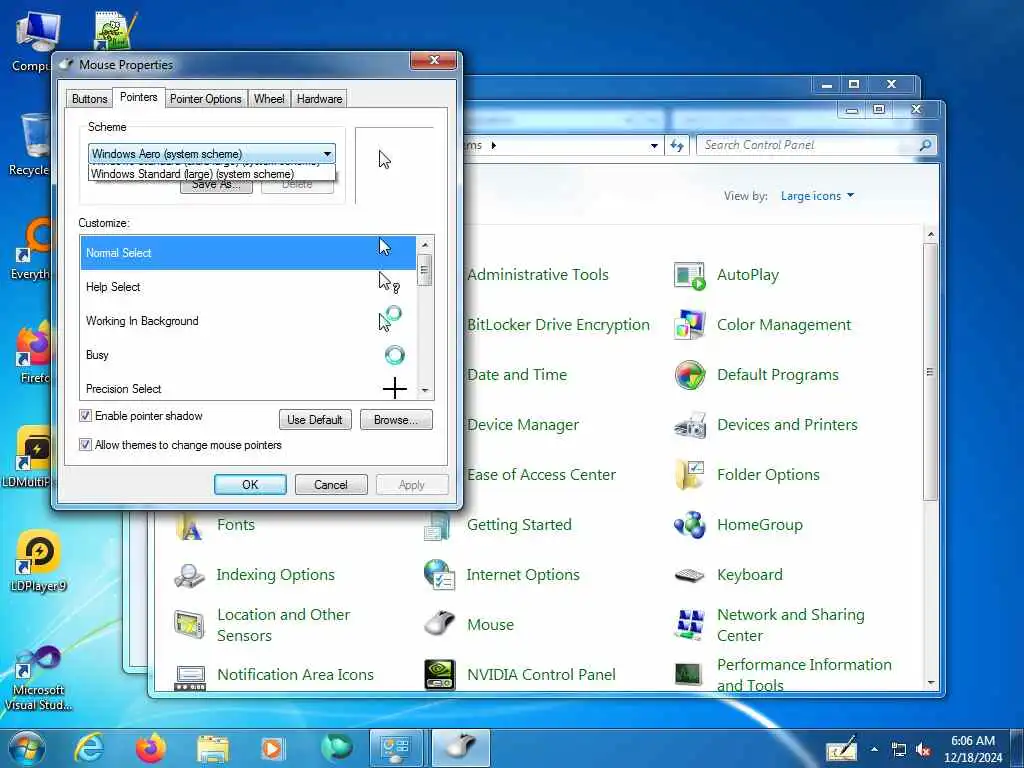Click the Customize list scrollbar thumb
The width and height of the screenshot is (1024, 768).
pyautogui.click(x=424, y=270)
